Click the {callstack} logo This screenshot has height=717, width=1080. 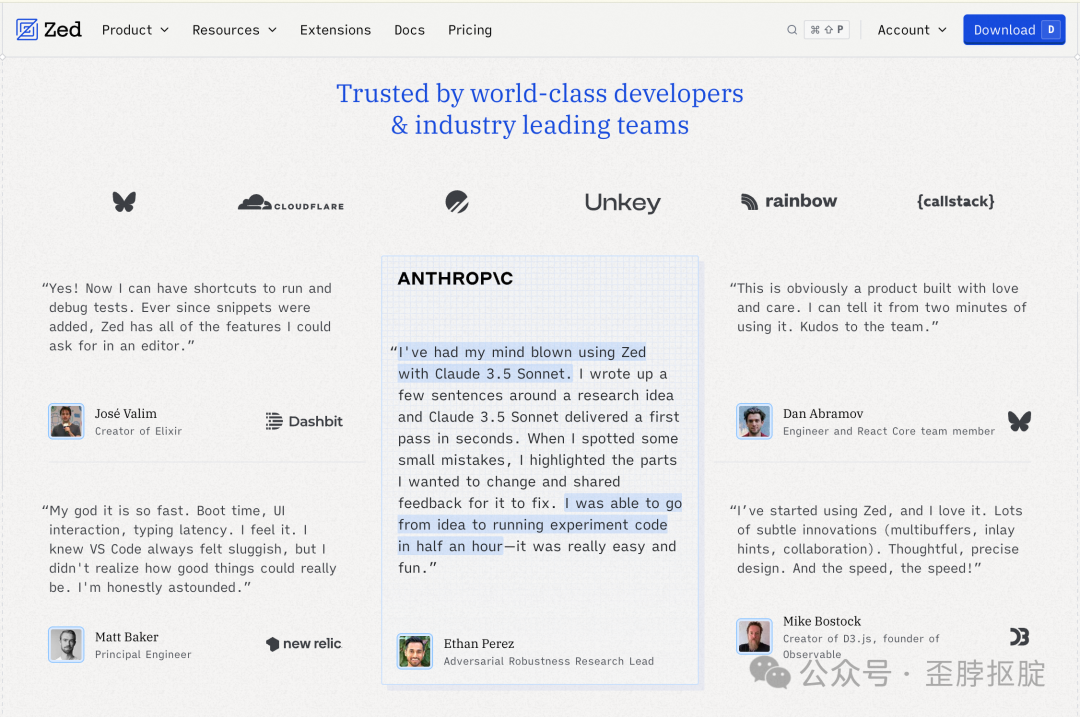955,201
